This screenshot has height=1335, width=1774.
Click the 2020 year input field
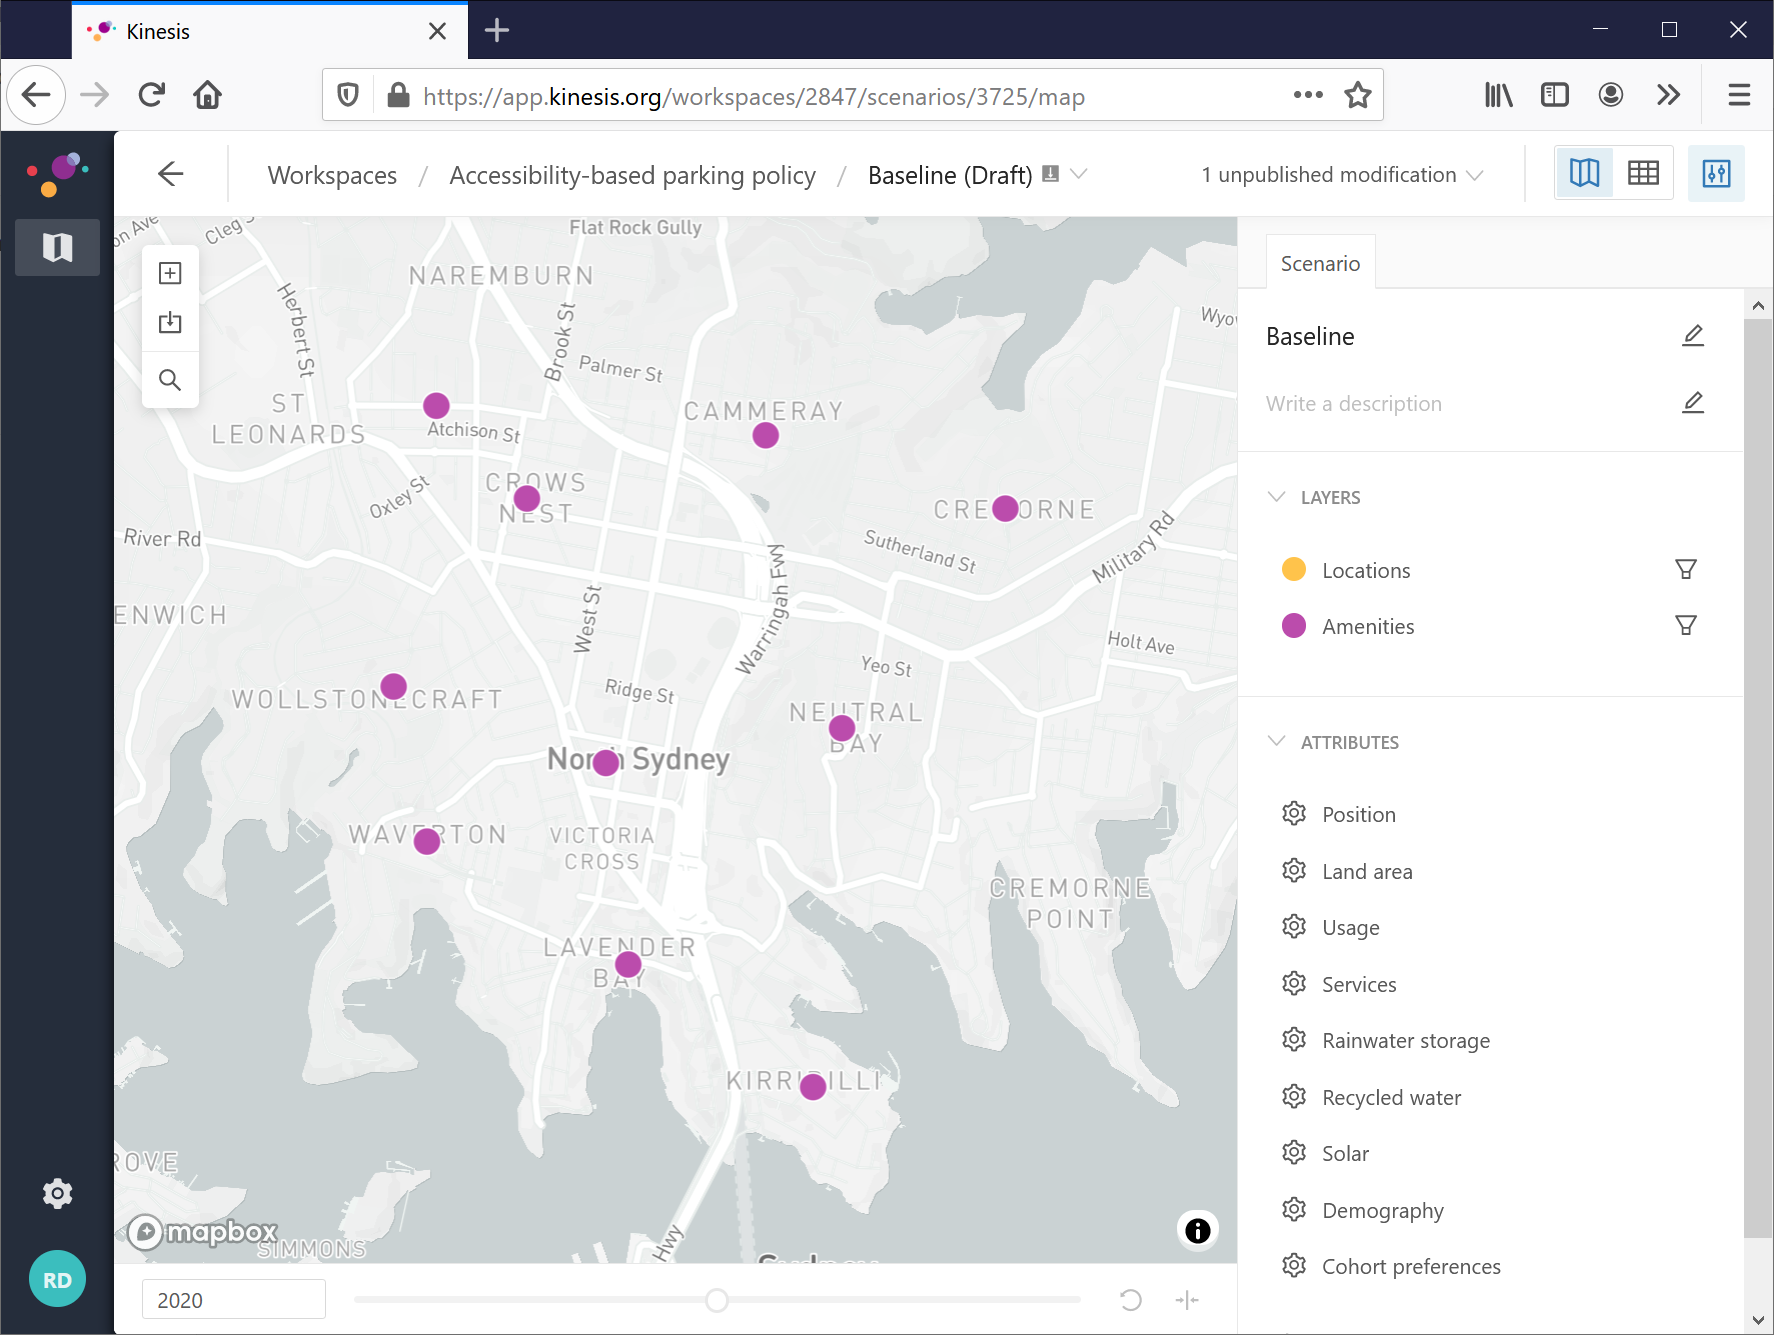[234, 1299]
